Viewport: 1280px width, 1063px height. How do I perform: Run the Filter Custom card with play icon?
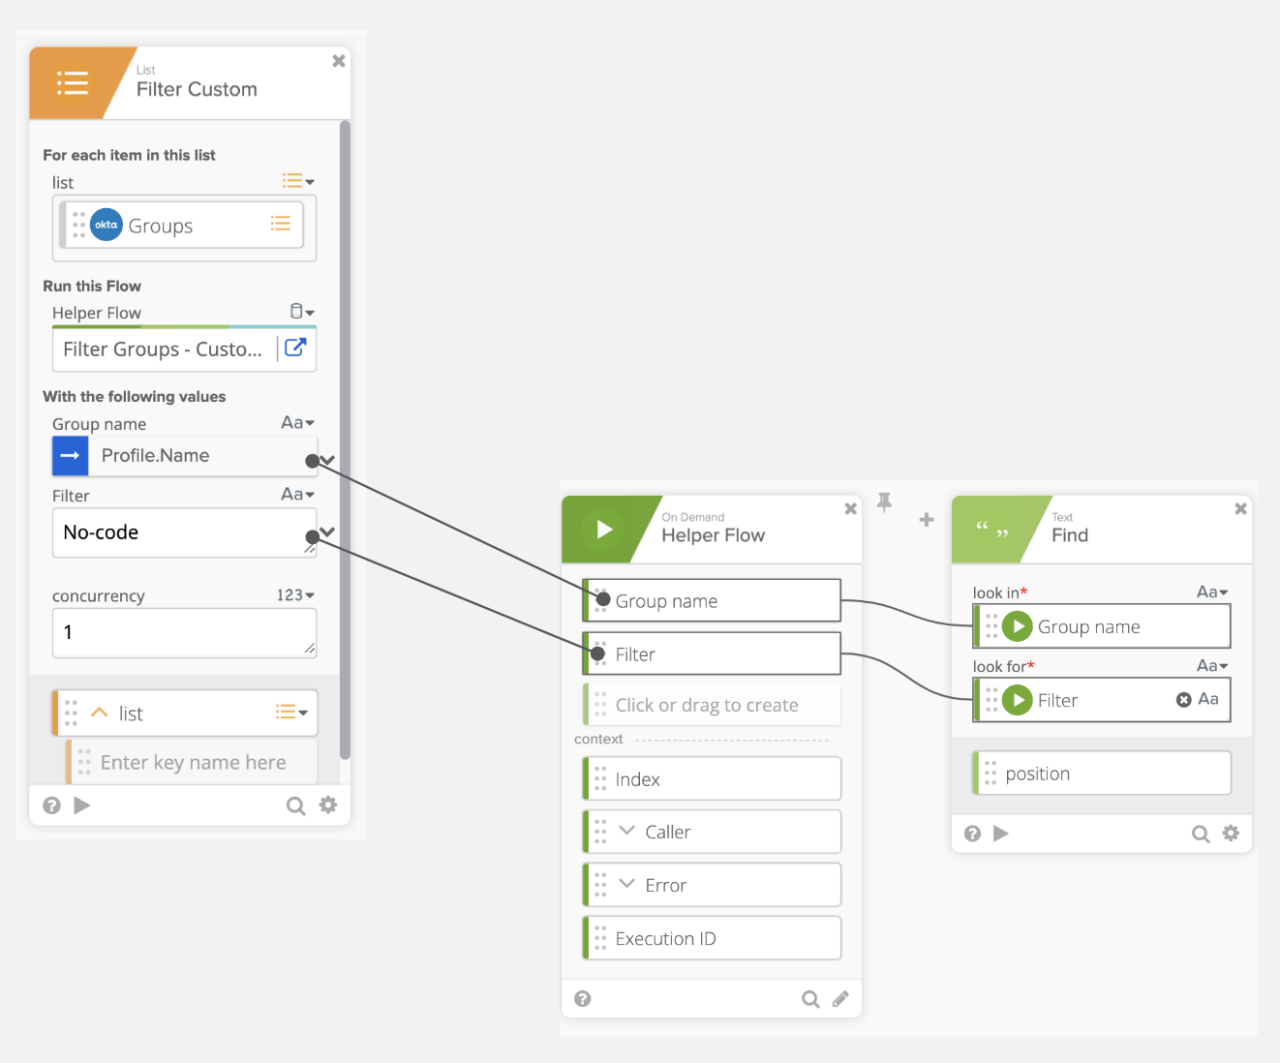point(82,805)
